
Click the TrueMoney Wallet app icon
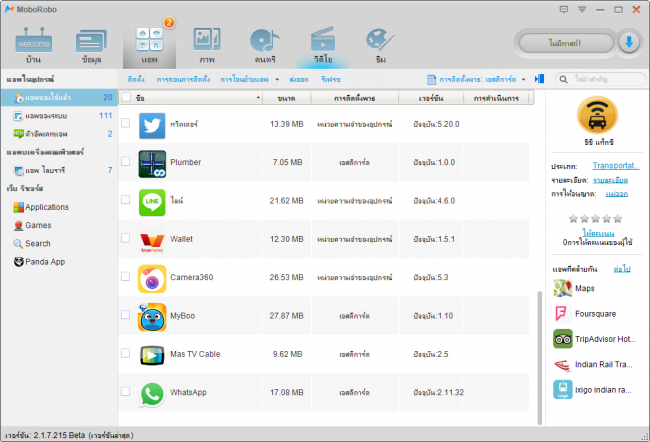[x=152, y=240]
